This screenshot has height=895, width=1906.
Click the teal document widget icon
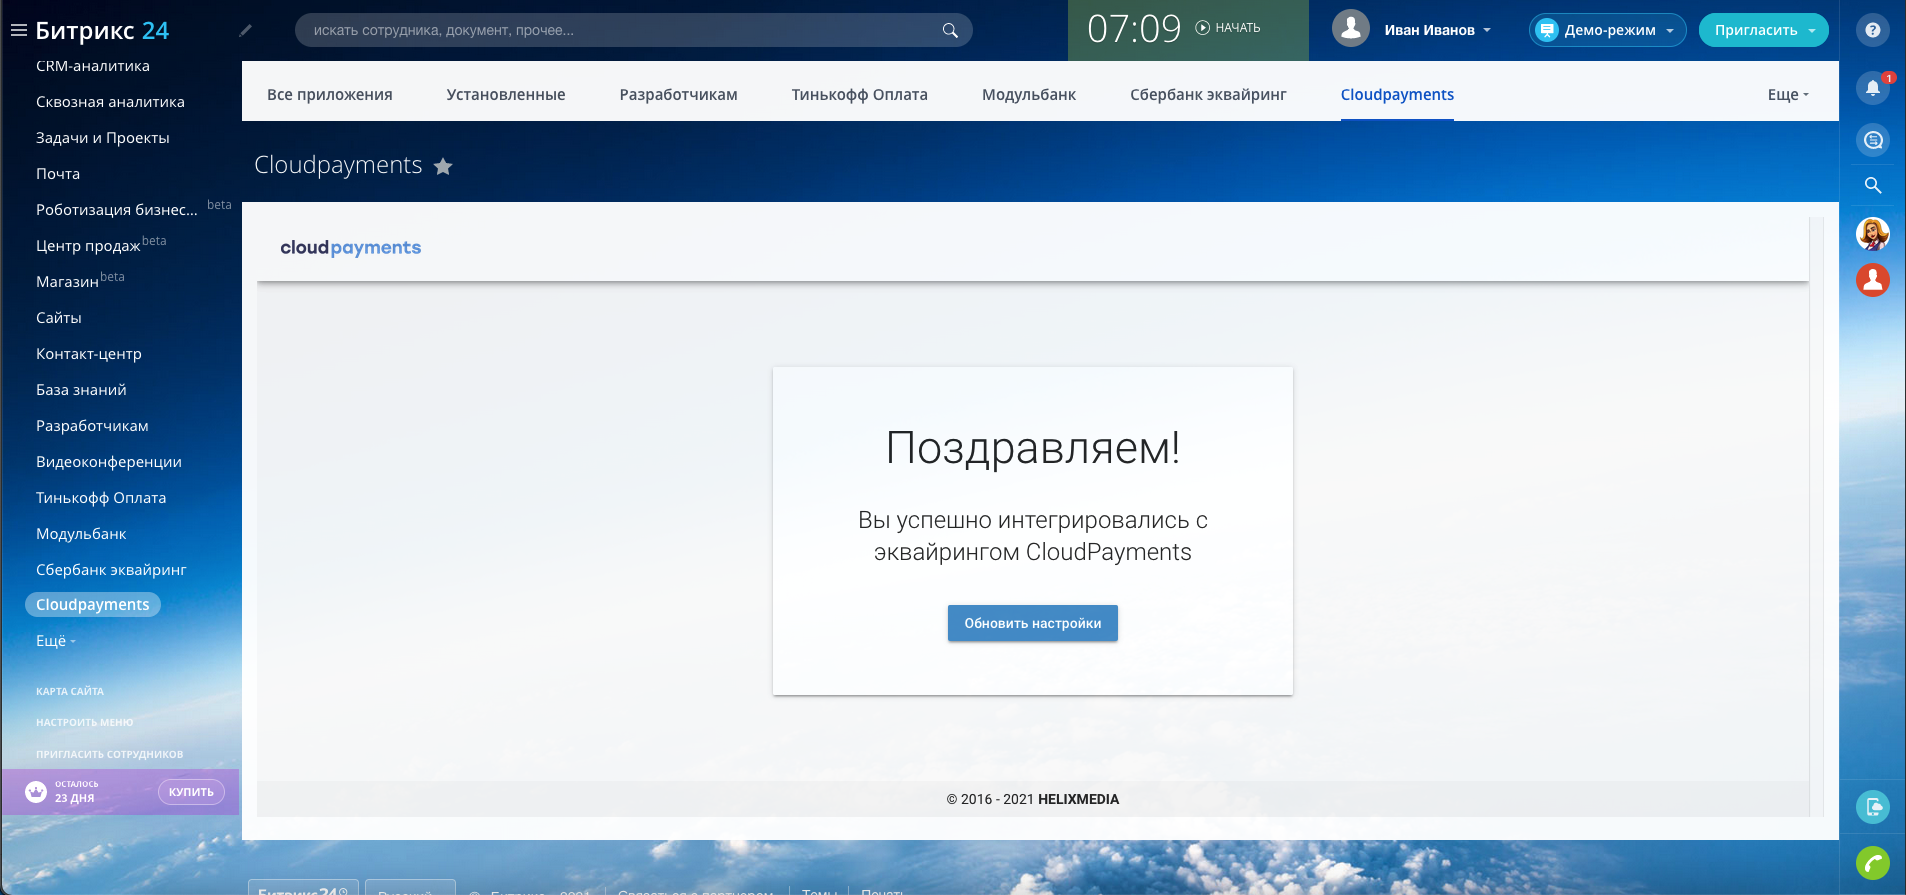1873,807
